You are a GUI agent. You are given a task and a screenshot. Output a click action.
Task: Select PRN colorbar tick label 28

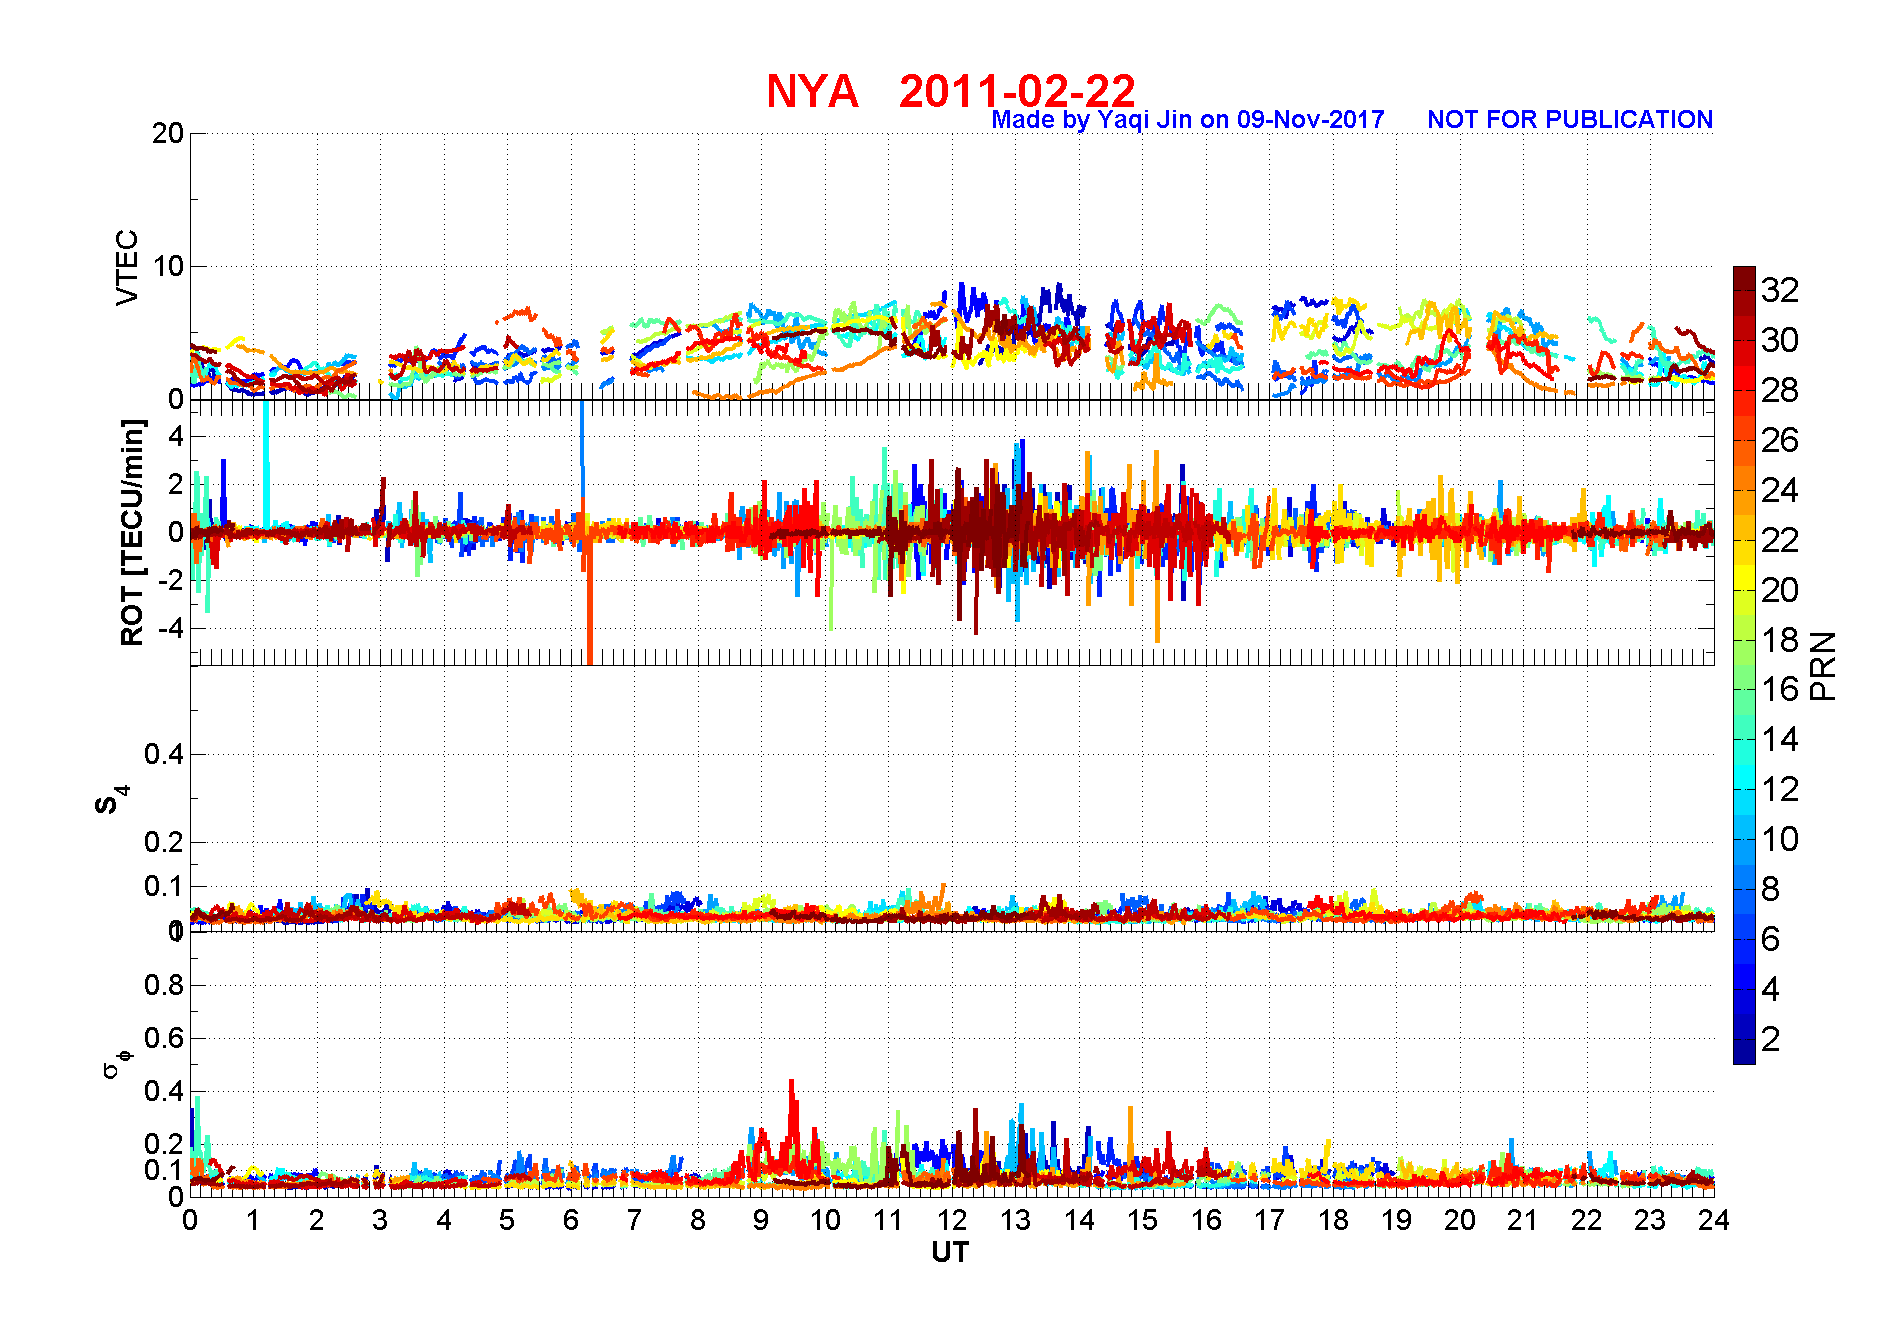point(1780,390)
